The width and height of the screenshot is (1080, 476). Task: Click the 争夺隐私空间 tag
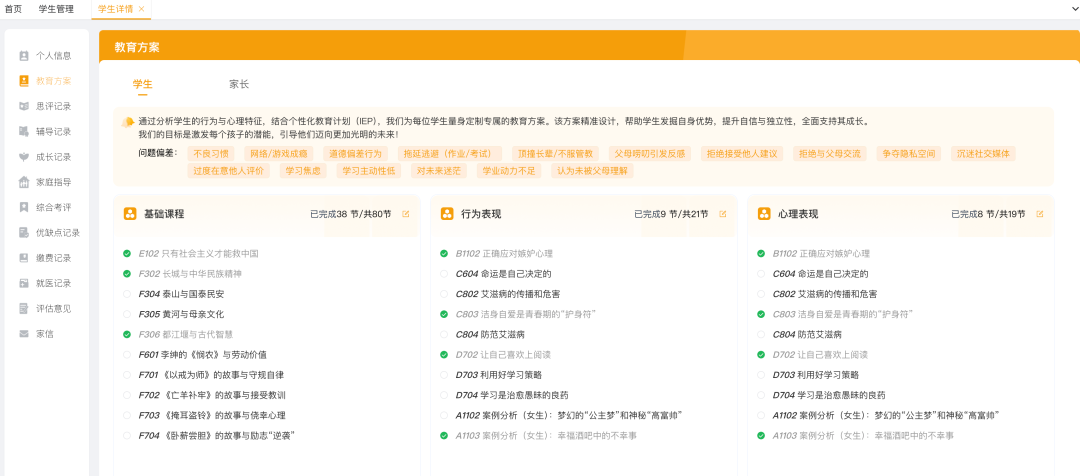(x=908, y=154)
